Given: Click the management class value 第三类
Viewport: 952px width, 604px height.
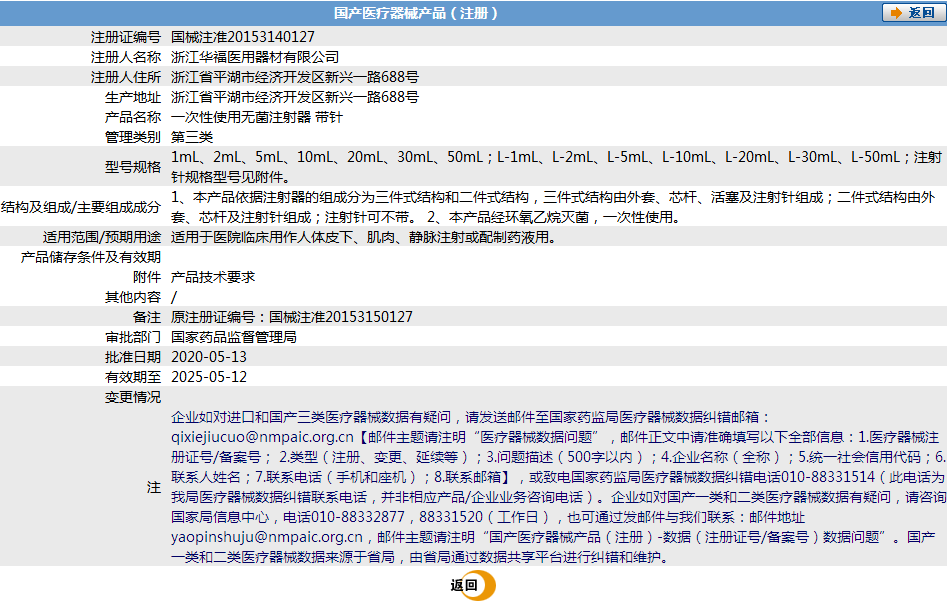Looking at the screenshot, I should coord(192,137).
